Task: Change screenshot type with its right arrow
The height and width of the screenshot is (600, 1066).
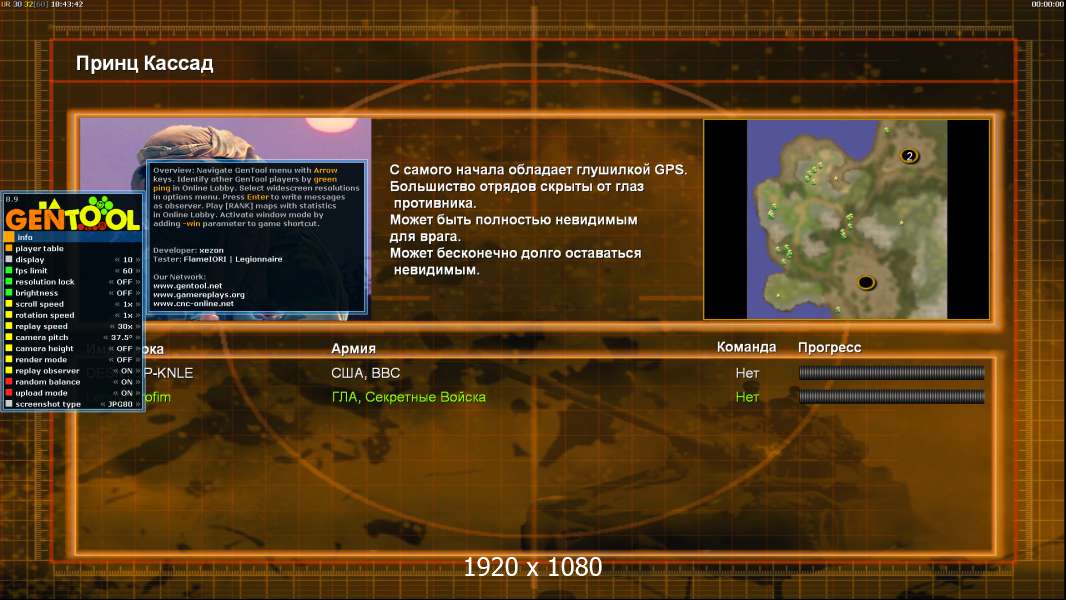Action: (138, 404)
